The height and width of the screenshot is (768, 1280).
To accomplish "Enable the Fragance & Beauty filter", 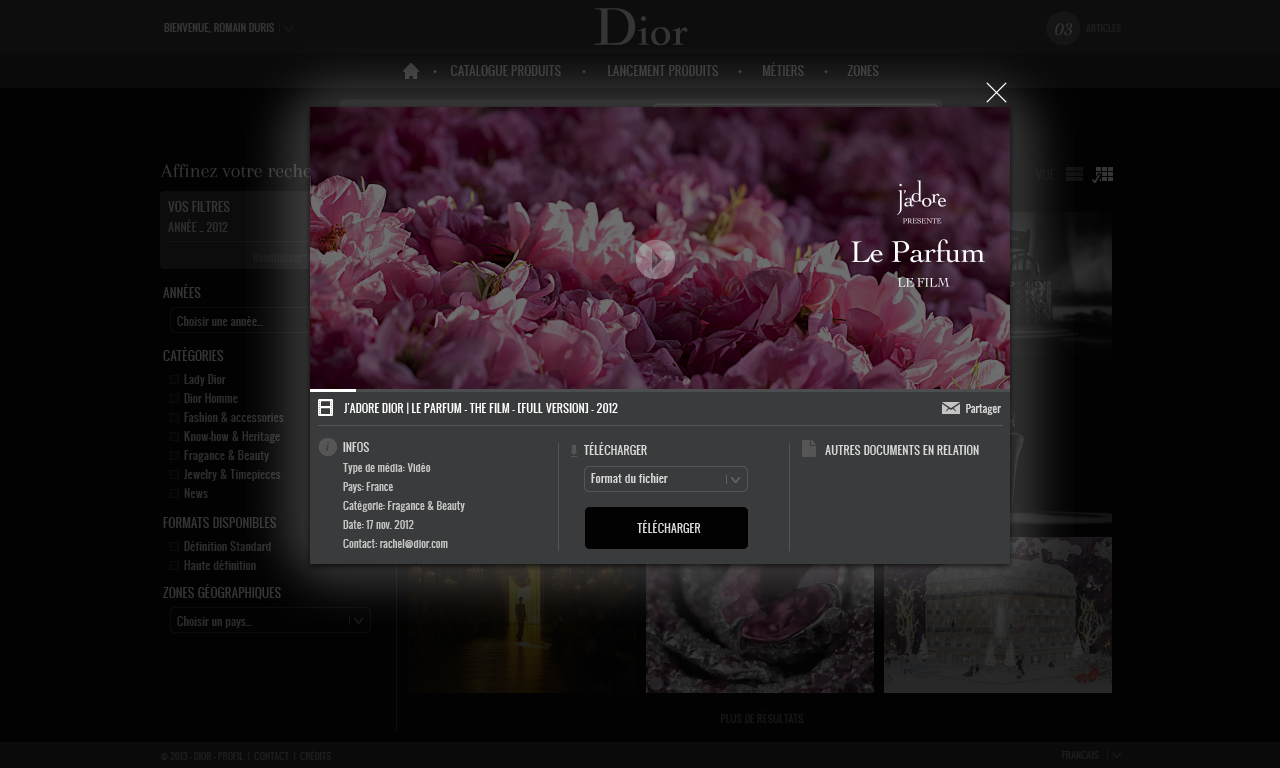I will click(174, 454).
